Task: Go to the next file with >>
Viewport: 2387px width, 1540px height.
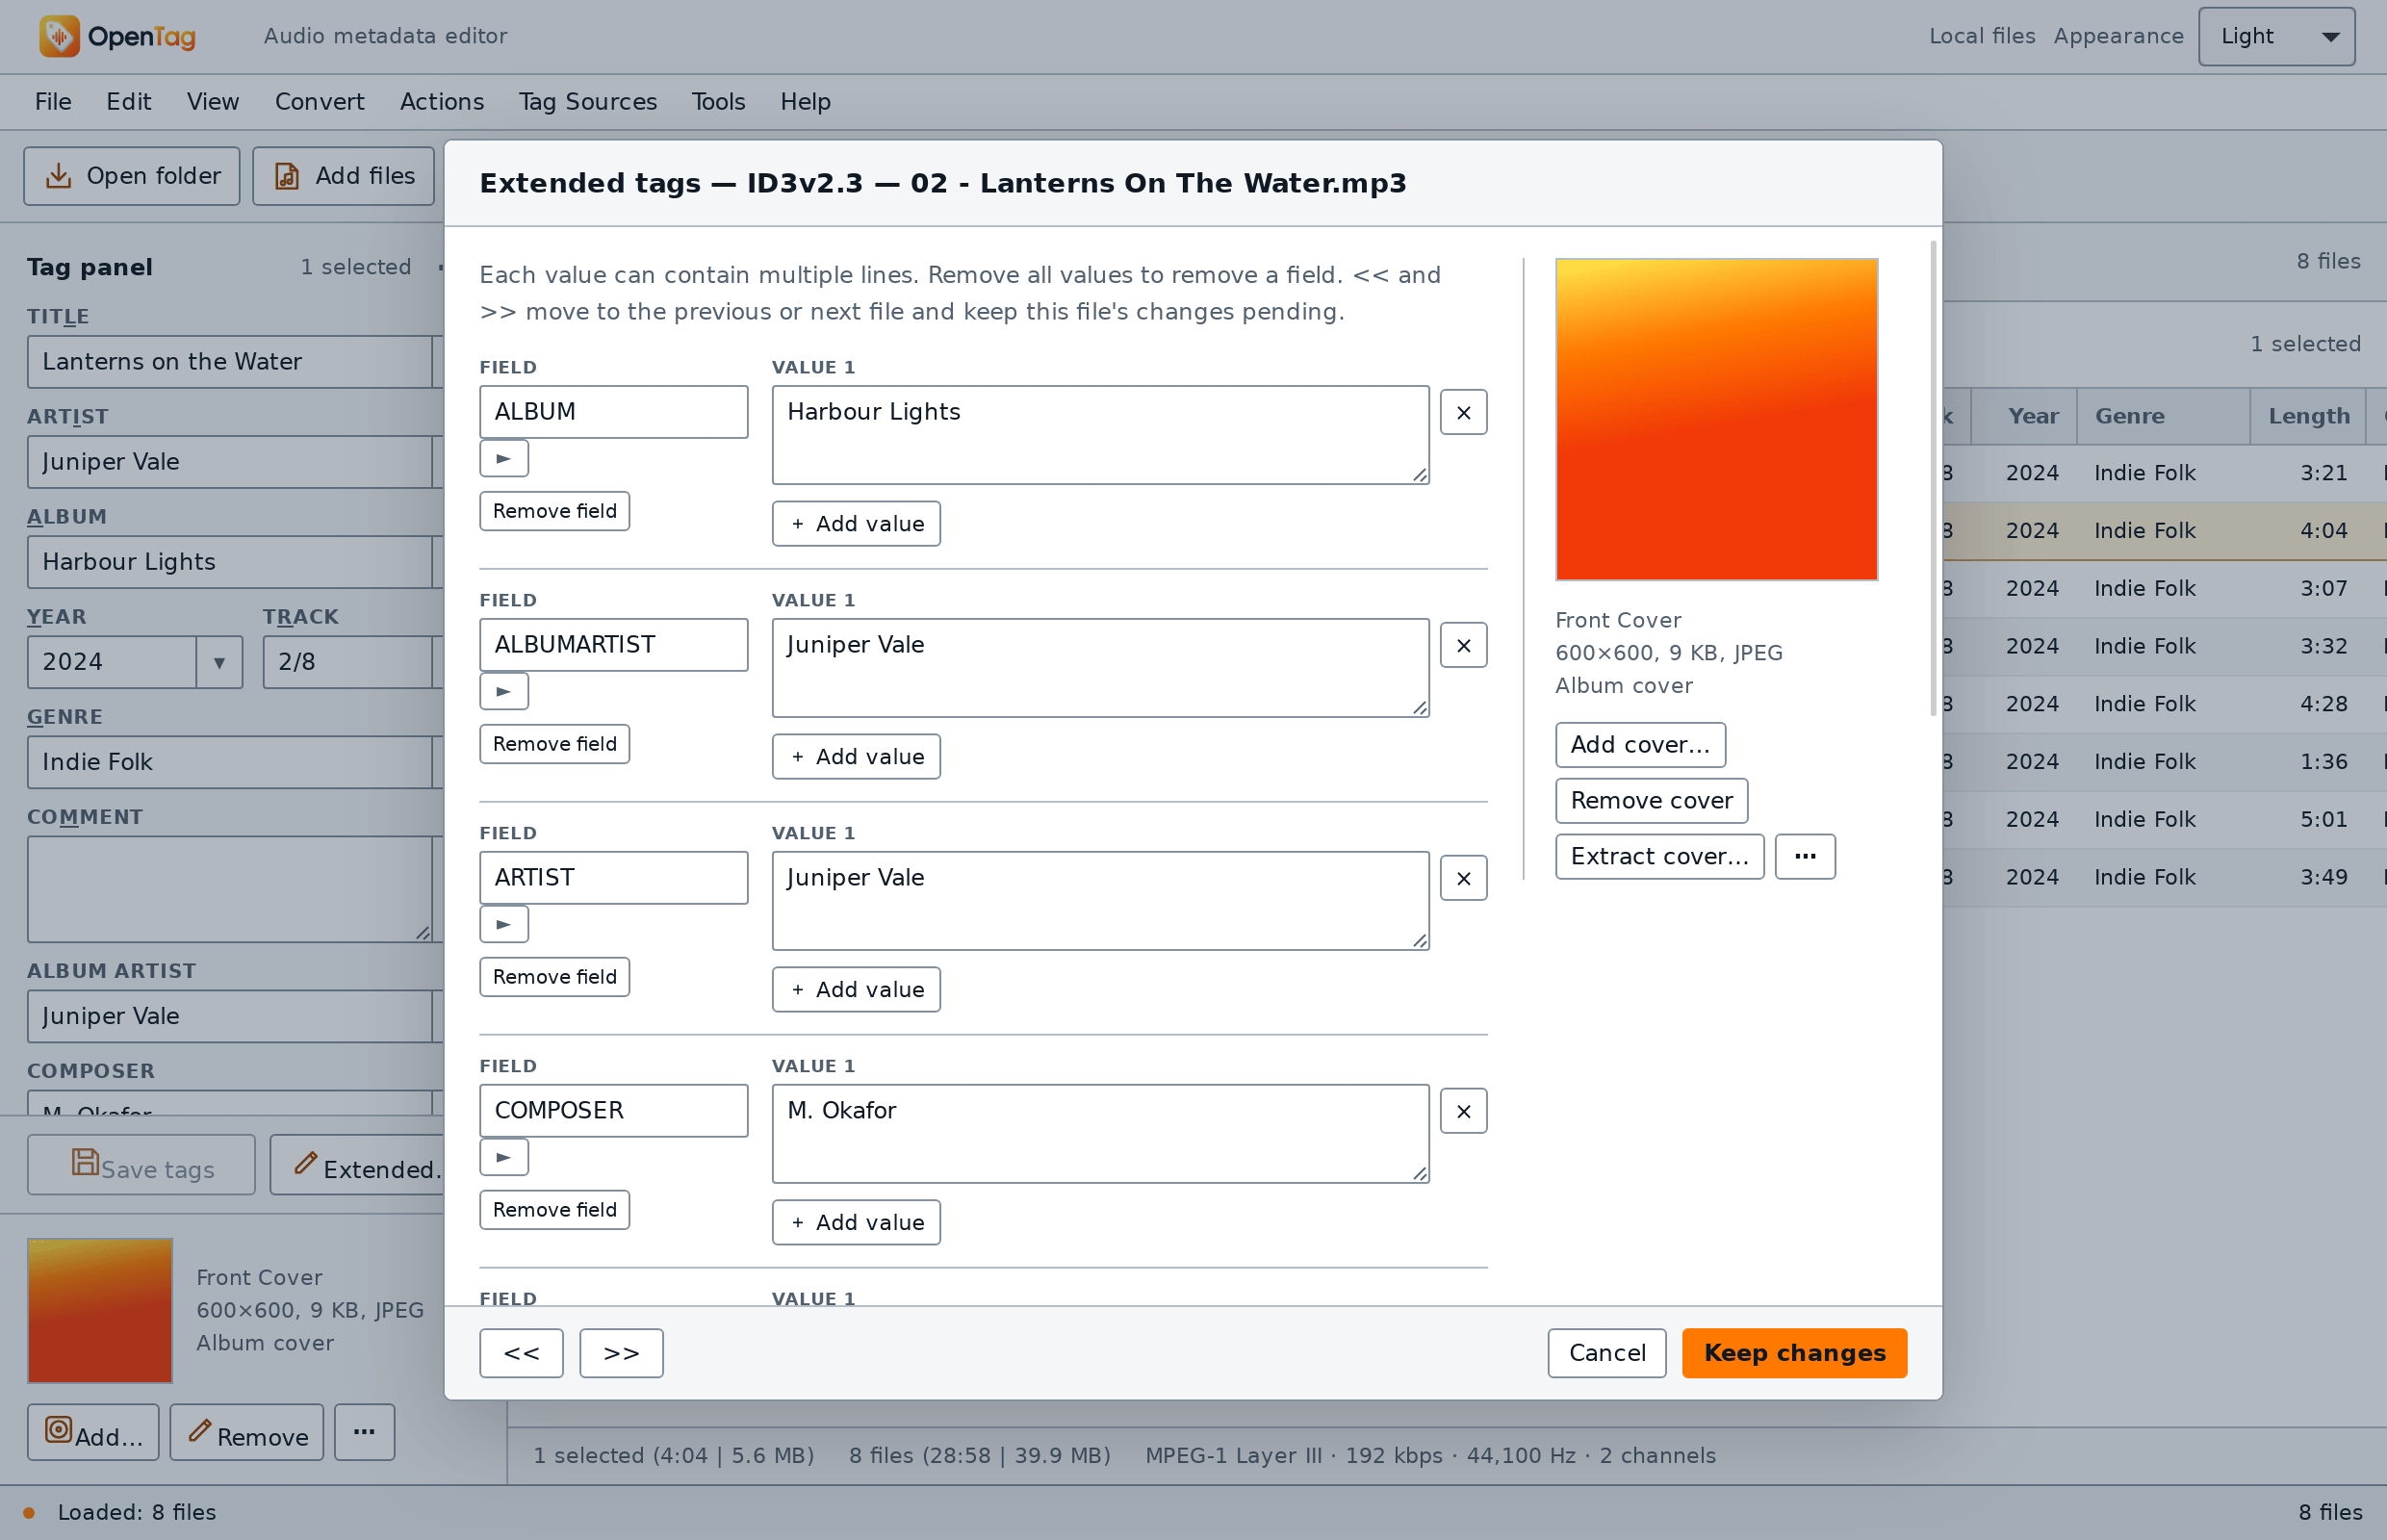Action: tap(621, 1353)
